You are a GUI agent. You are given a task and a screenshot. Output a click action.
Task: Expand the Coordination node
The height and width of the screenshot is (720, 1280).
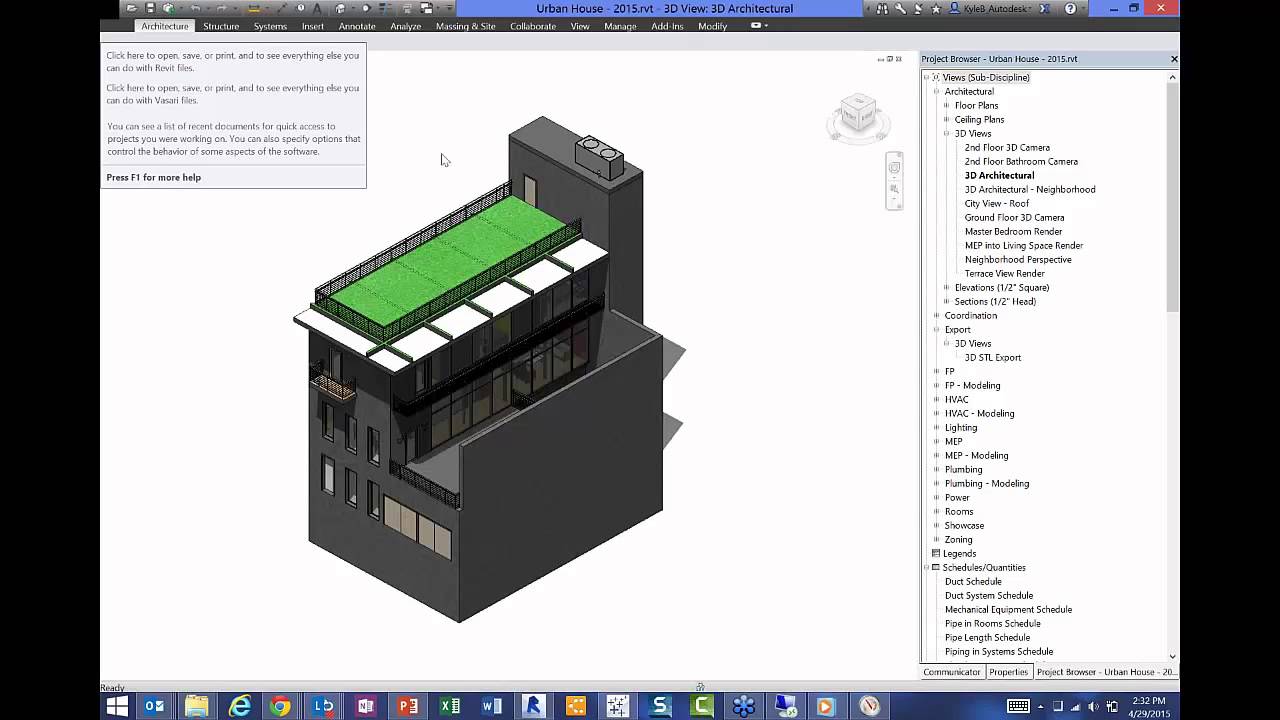937,315
